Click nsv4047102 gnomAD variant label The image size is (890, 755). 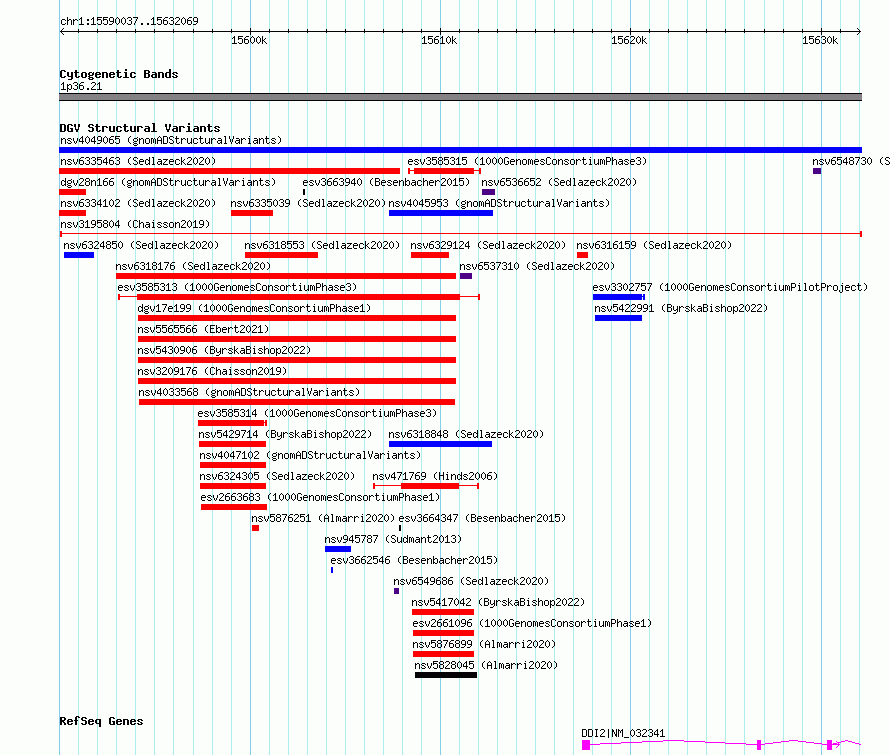[310, 455]
